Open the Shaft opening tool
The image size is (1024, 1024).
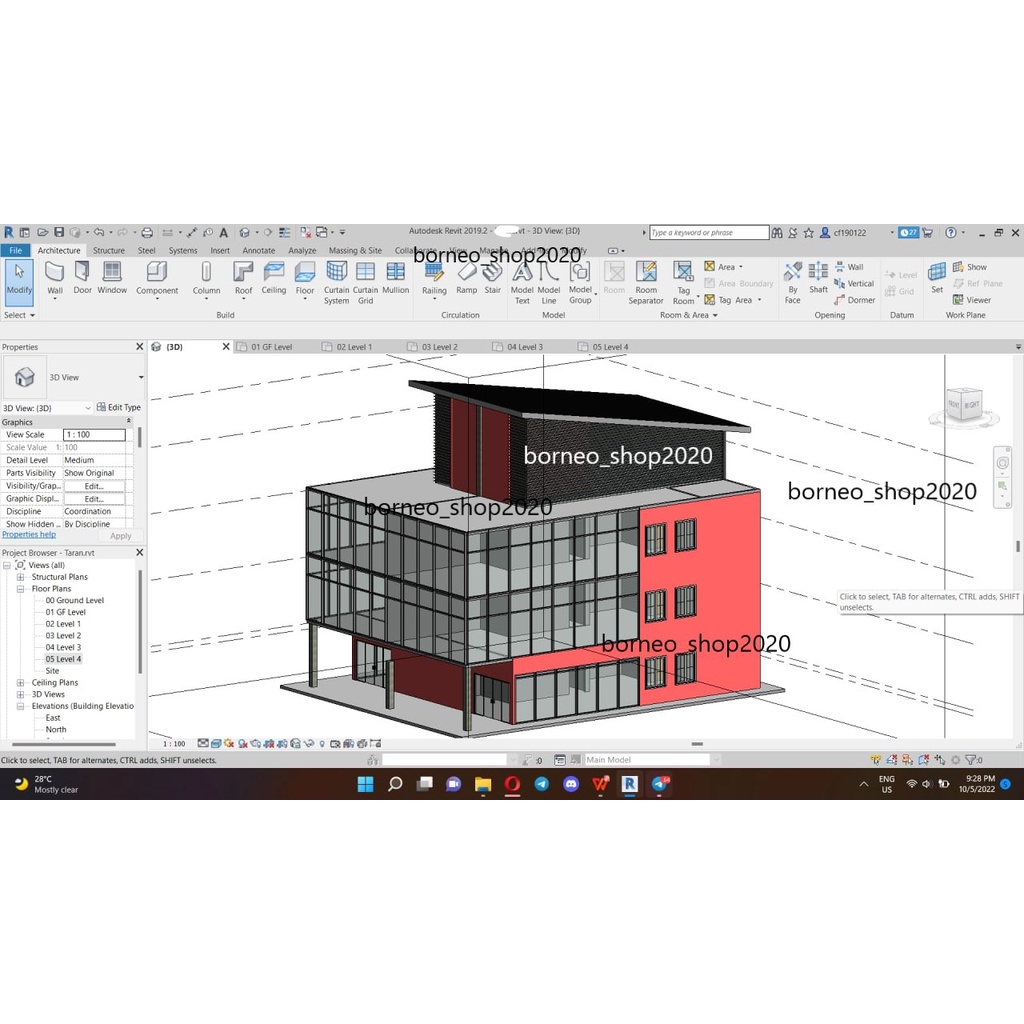819,277
